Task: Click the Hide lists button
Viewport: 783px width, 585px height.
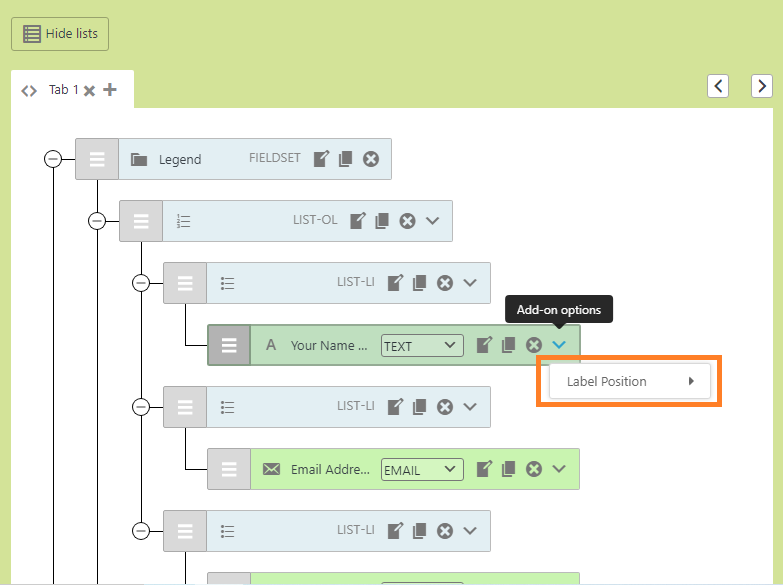Action: tap(60, 34)
